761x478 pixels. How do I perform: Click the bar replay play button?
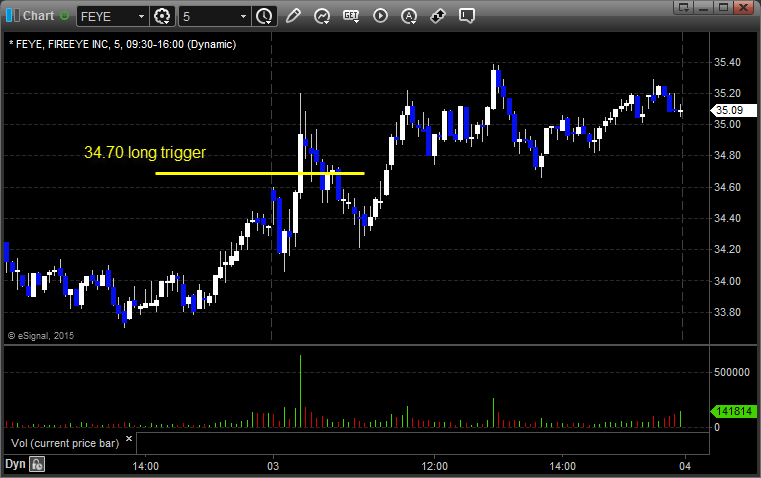(380, 16)
